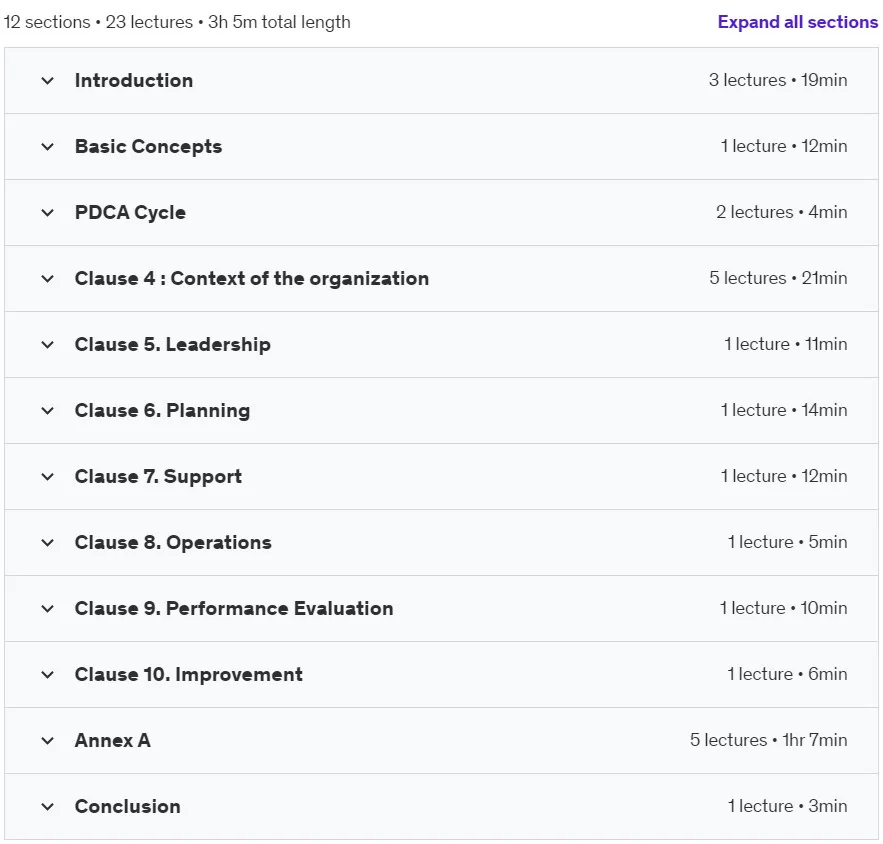The height and width of the screenshot is (844, 883).
Task: Click the '5 lectures • 1hr 7min' label
Action: coord(769,740)
